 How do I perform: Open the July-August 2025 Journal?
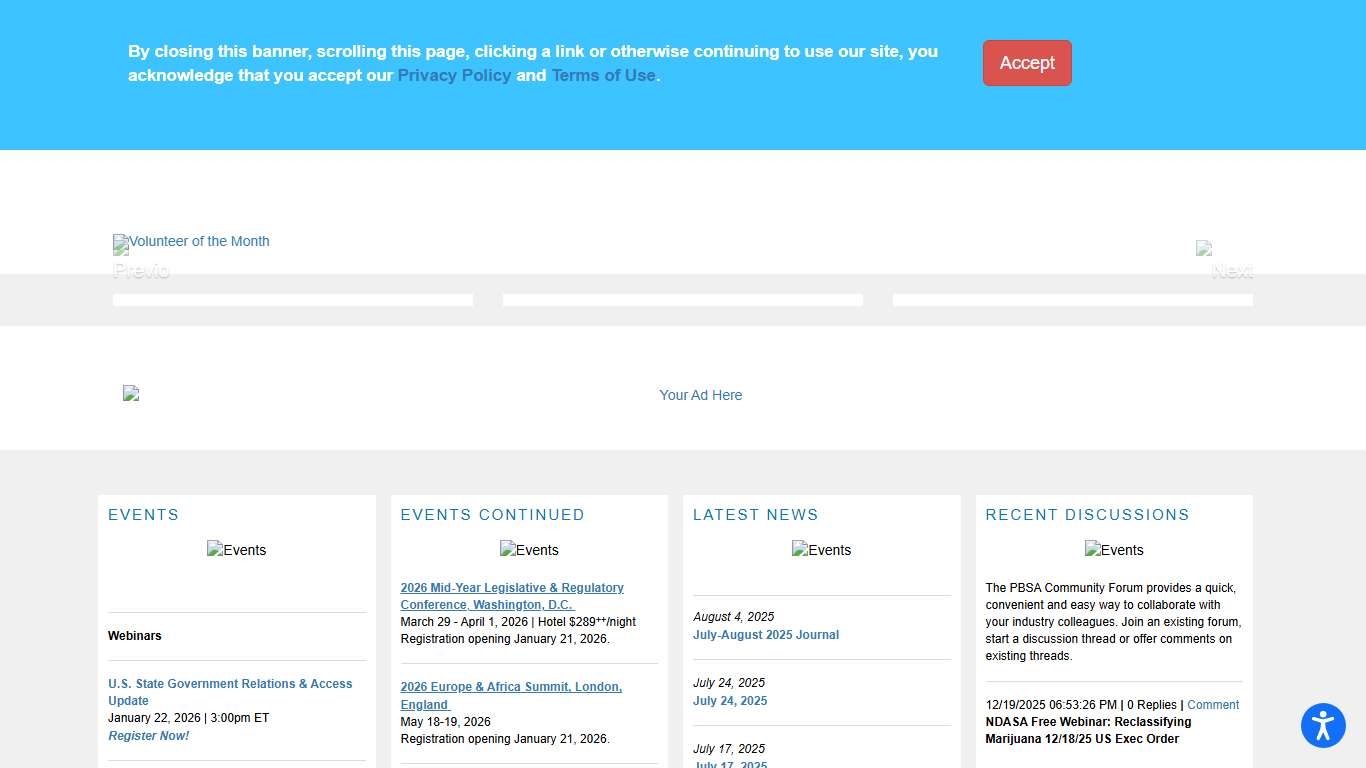(x=766, y=634)
